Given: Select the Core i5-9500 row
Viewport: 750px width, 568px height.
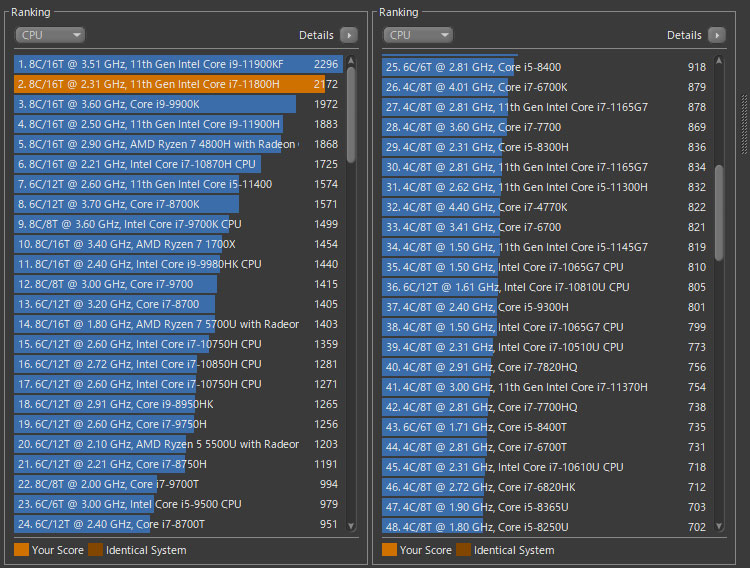Looking at the screenshot, I should 178,504.
